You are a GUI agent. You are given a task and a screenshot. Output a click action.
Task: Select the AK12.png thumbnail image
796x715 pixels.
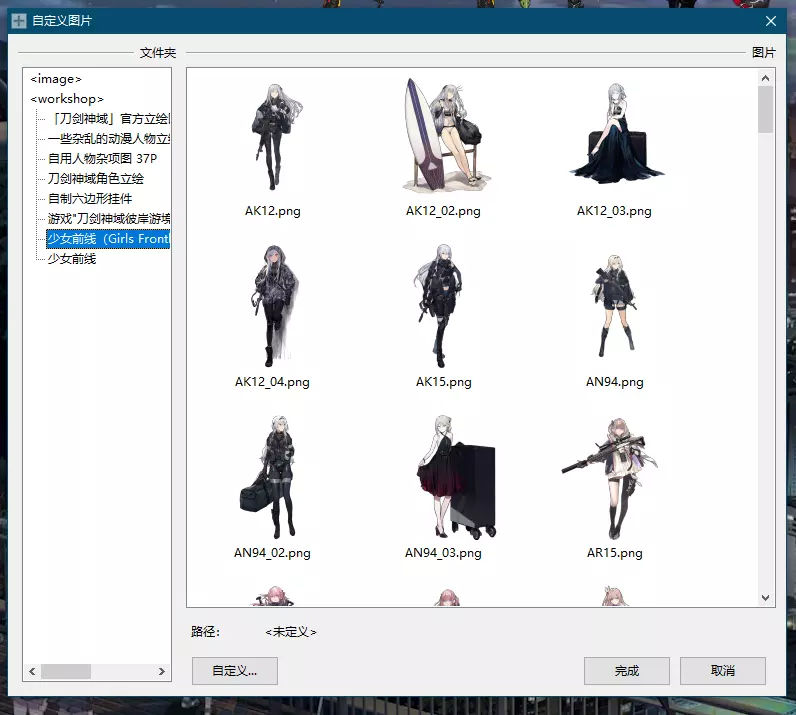(275, 137)
